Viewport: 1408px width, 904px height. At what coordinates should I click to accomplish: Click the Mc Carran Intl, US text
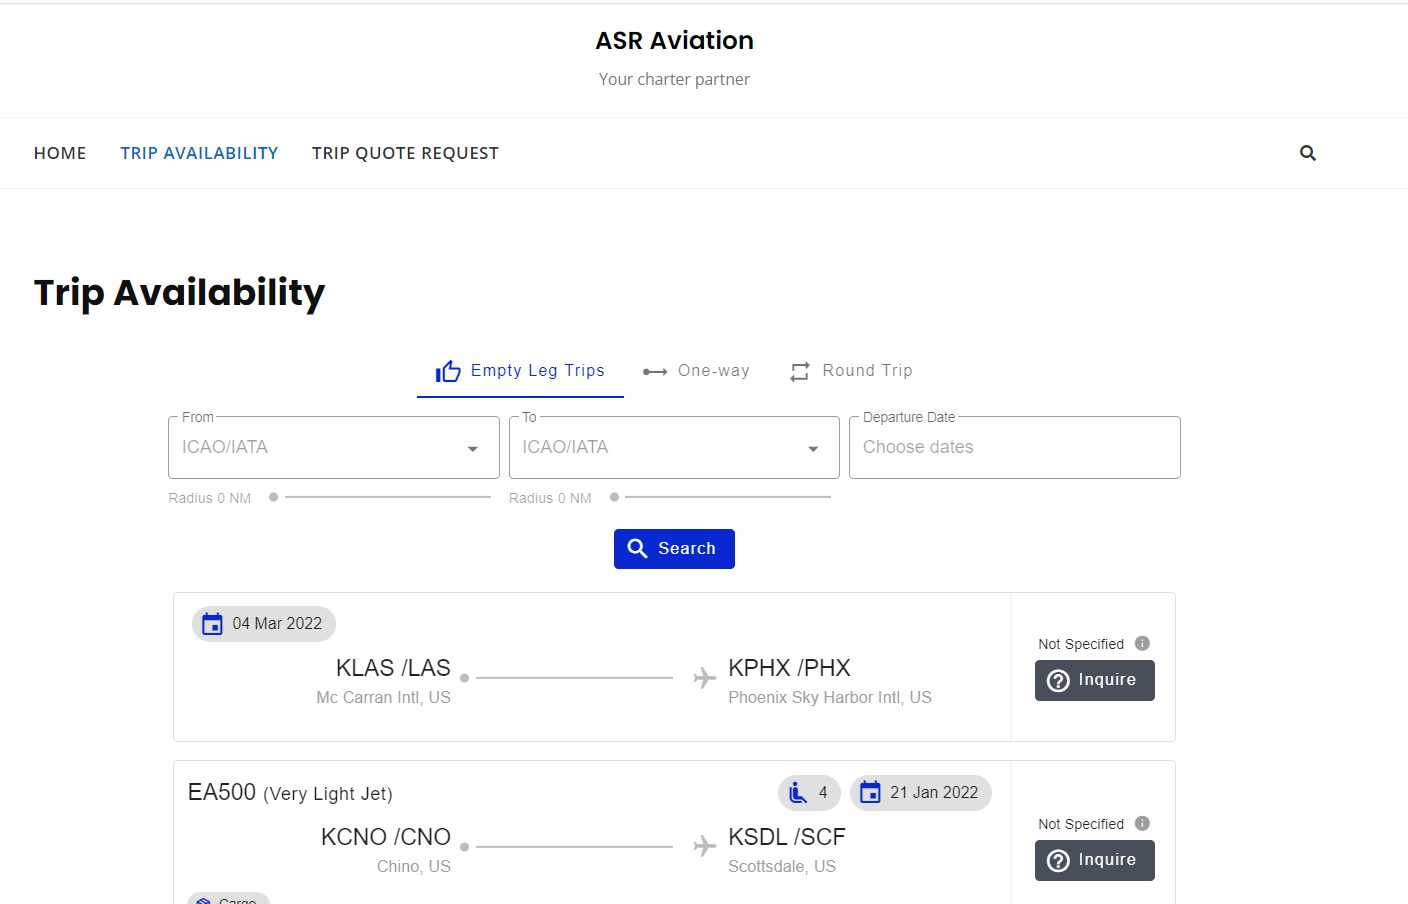384,697
